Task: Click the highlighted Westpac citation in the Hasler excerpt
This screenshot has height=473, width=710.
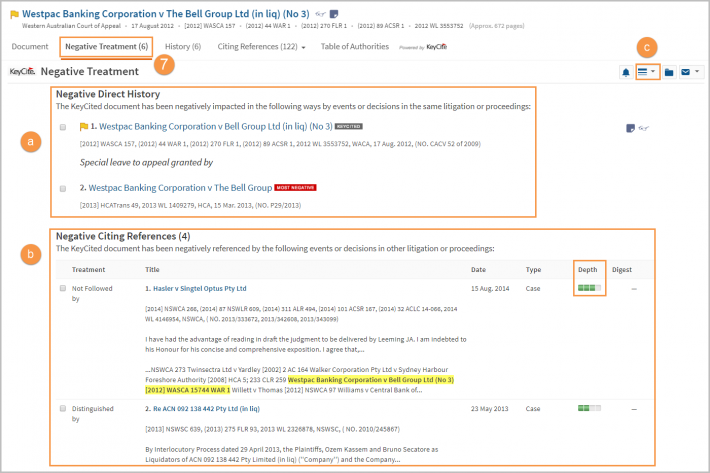Action: coord(299,385)
